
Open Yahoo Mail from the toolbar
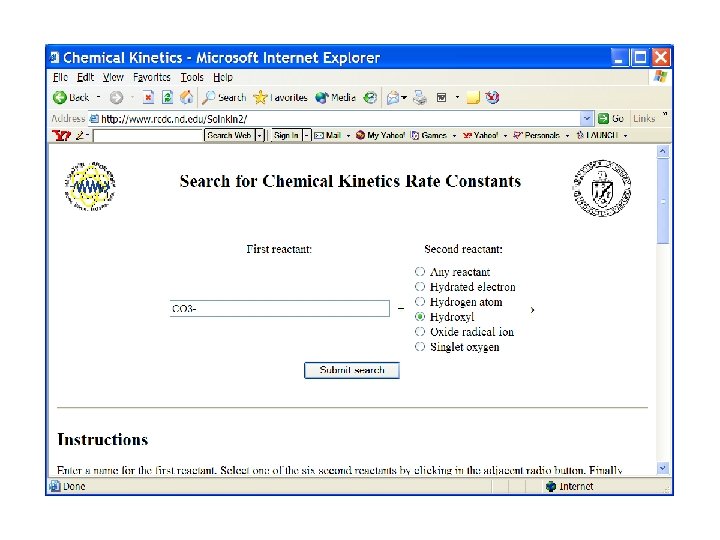tap(328, 135)
